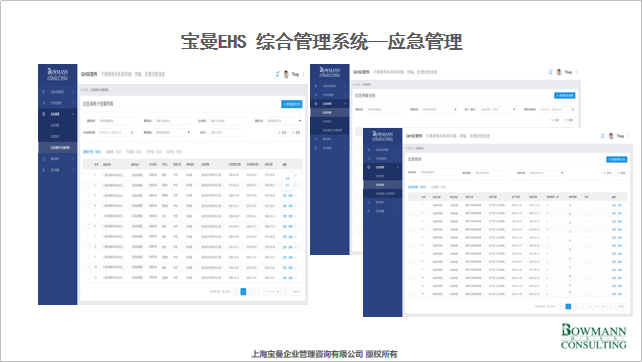Click user avatar on emergency plan (应急预案) page
This screenshot has height=362, width=643.
tap(559, 72)
